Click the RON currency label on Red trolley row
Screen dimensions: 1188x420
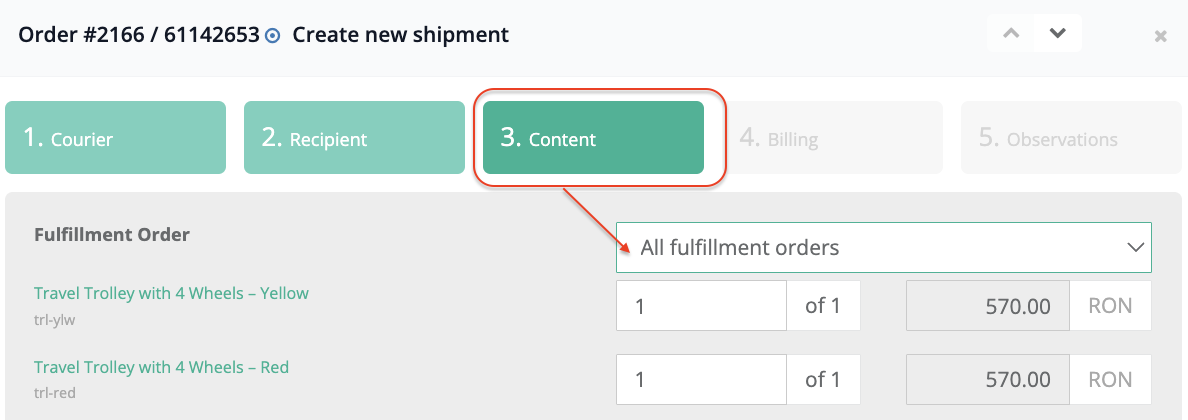[x=1110, y=380]
